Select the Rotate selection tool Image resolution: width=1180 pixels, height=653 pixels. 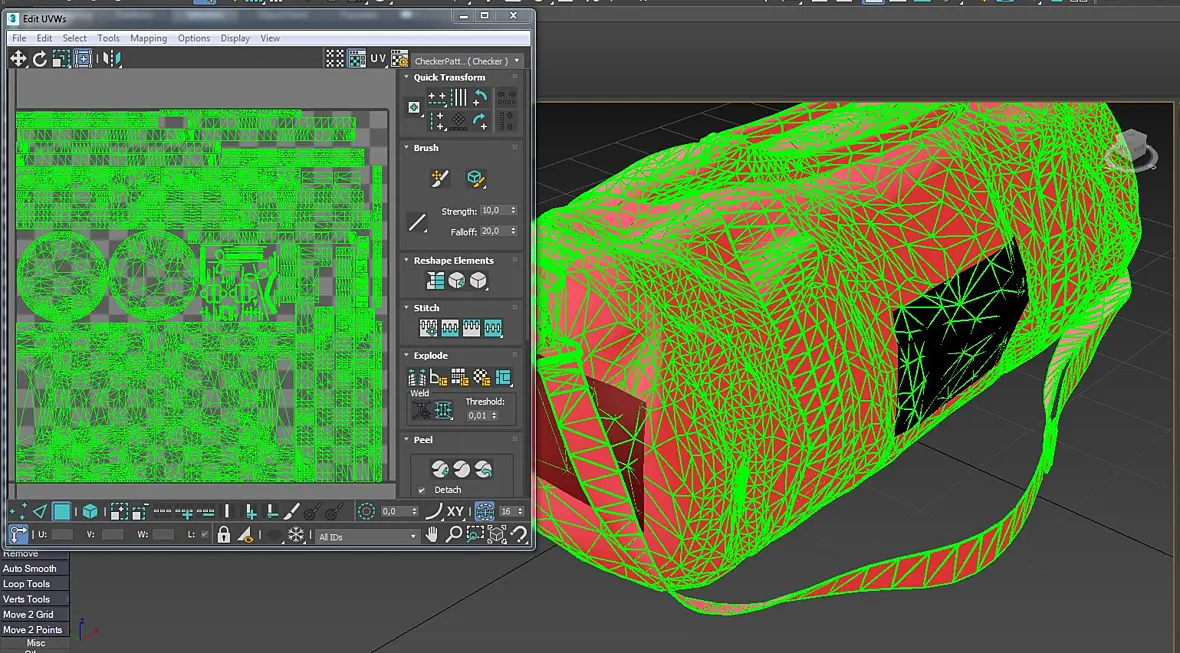click(39, 59)
